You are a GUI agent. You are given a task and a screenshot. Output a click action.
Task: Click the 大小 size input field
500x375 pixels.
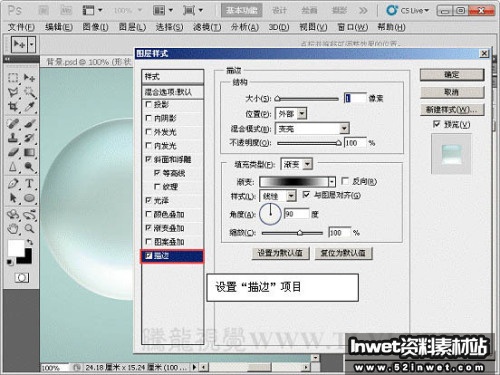(355, 98)
